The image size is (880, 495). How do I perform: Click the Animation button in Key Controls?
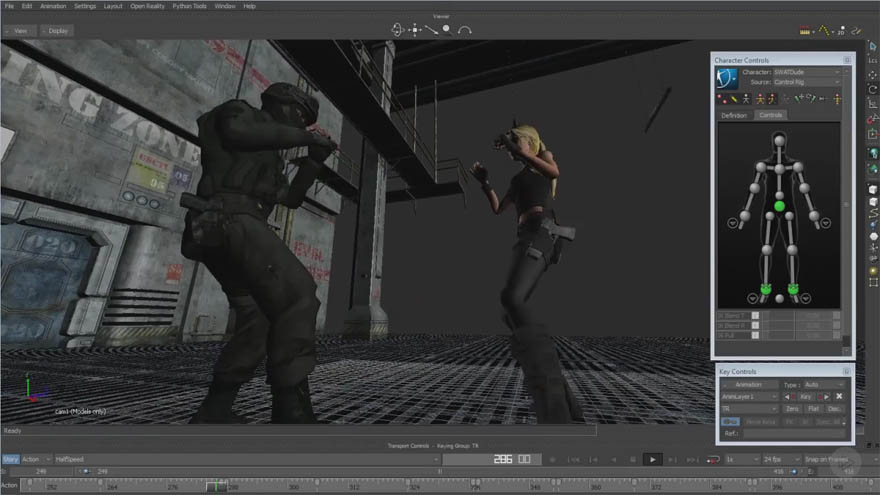coord(749,384)
